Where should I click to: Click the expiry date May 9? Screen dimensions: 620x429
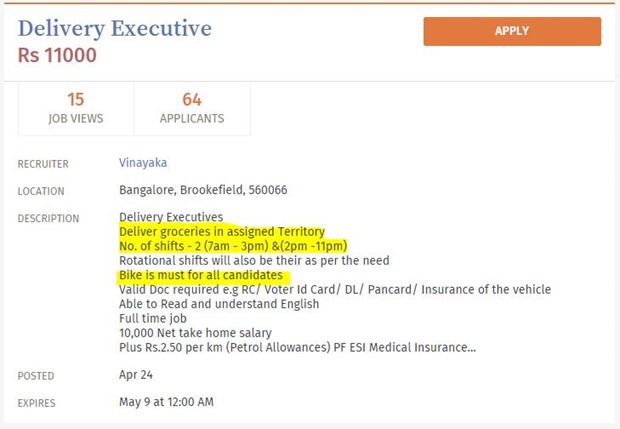pos(166,402)
